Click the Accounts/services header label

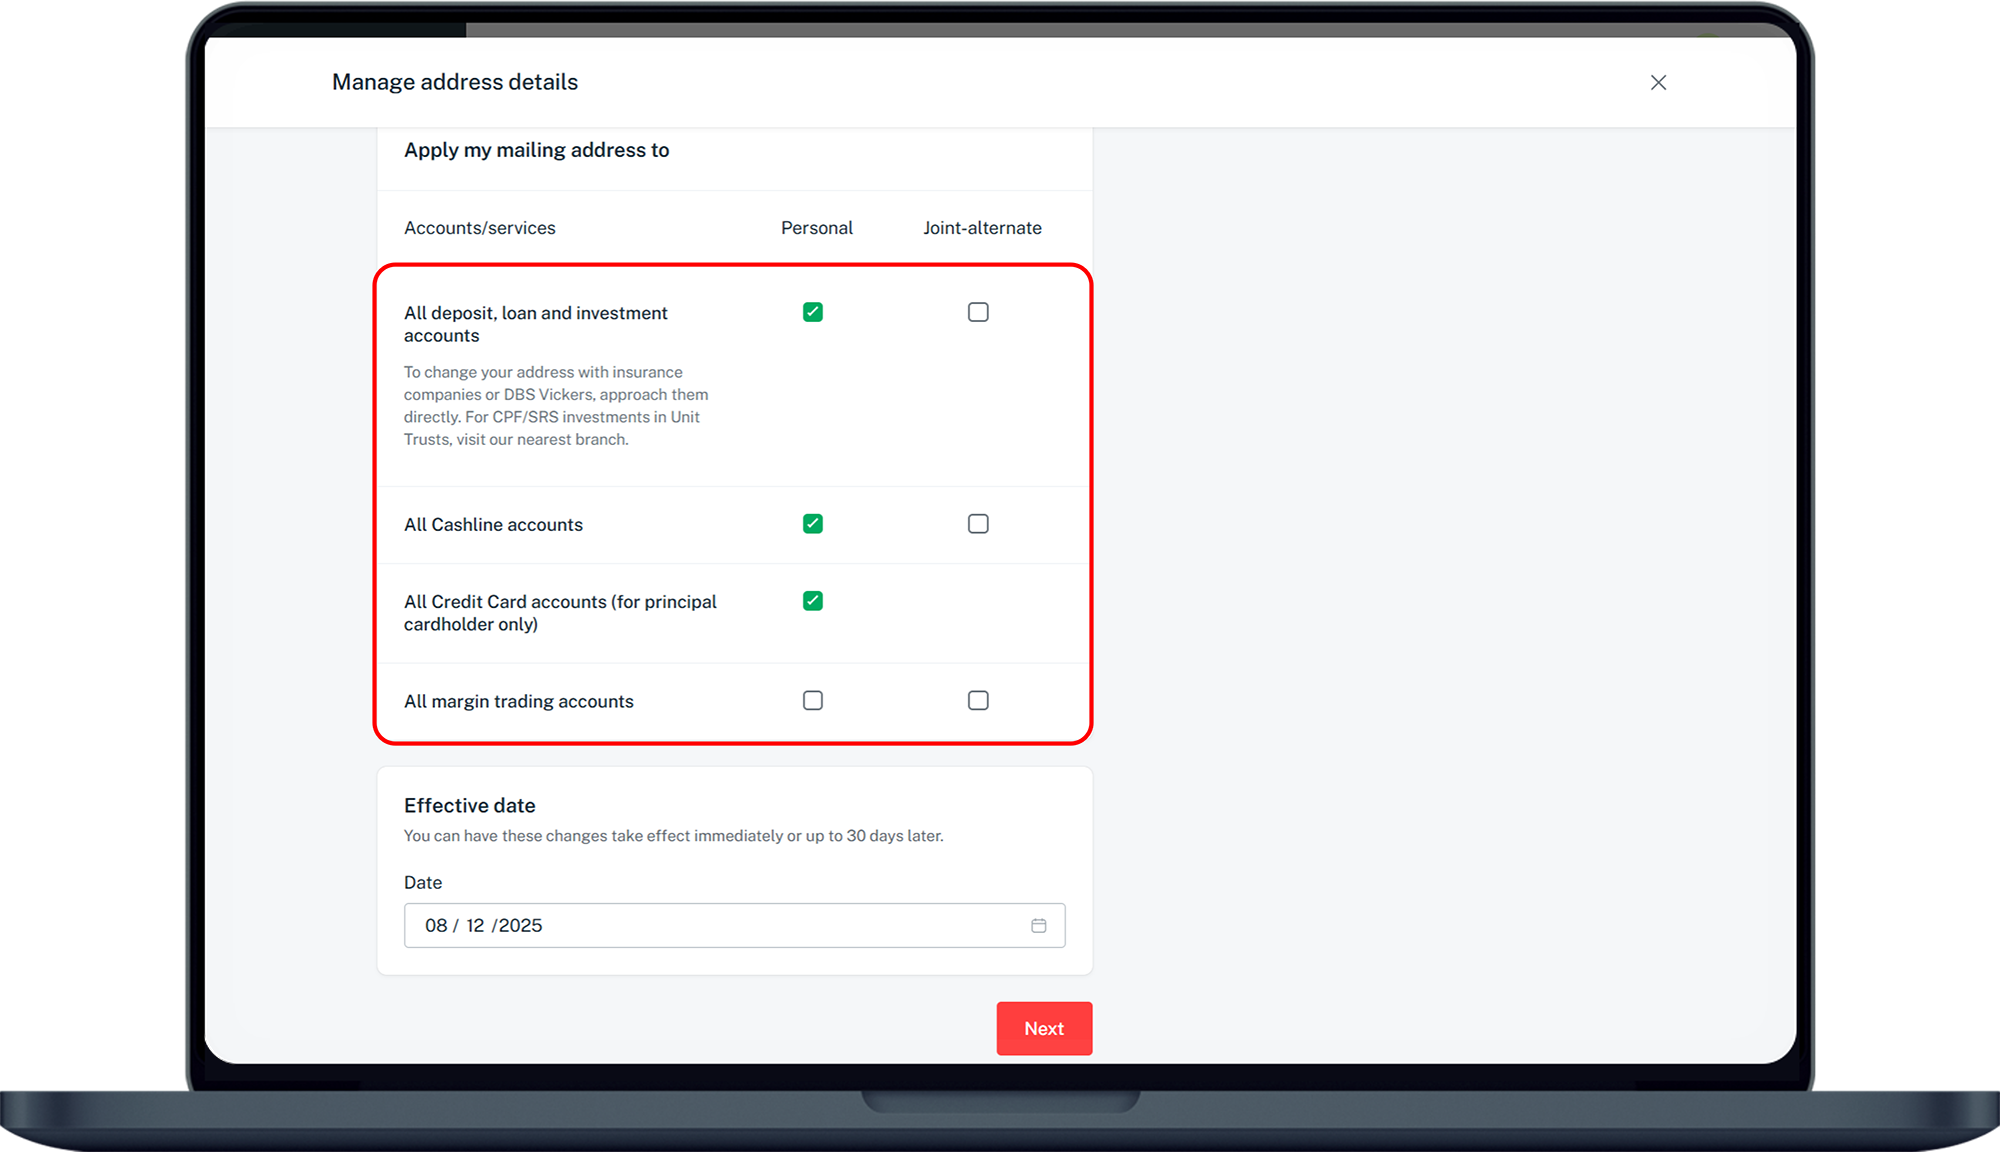pyautogui.click(x=479, y=227)
